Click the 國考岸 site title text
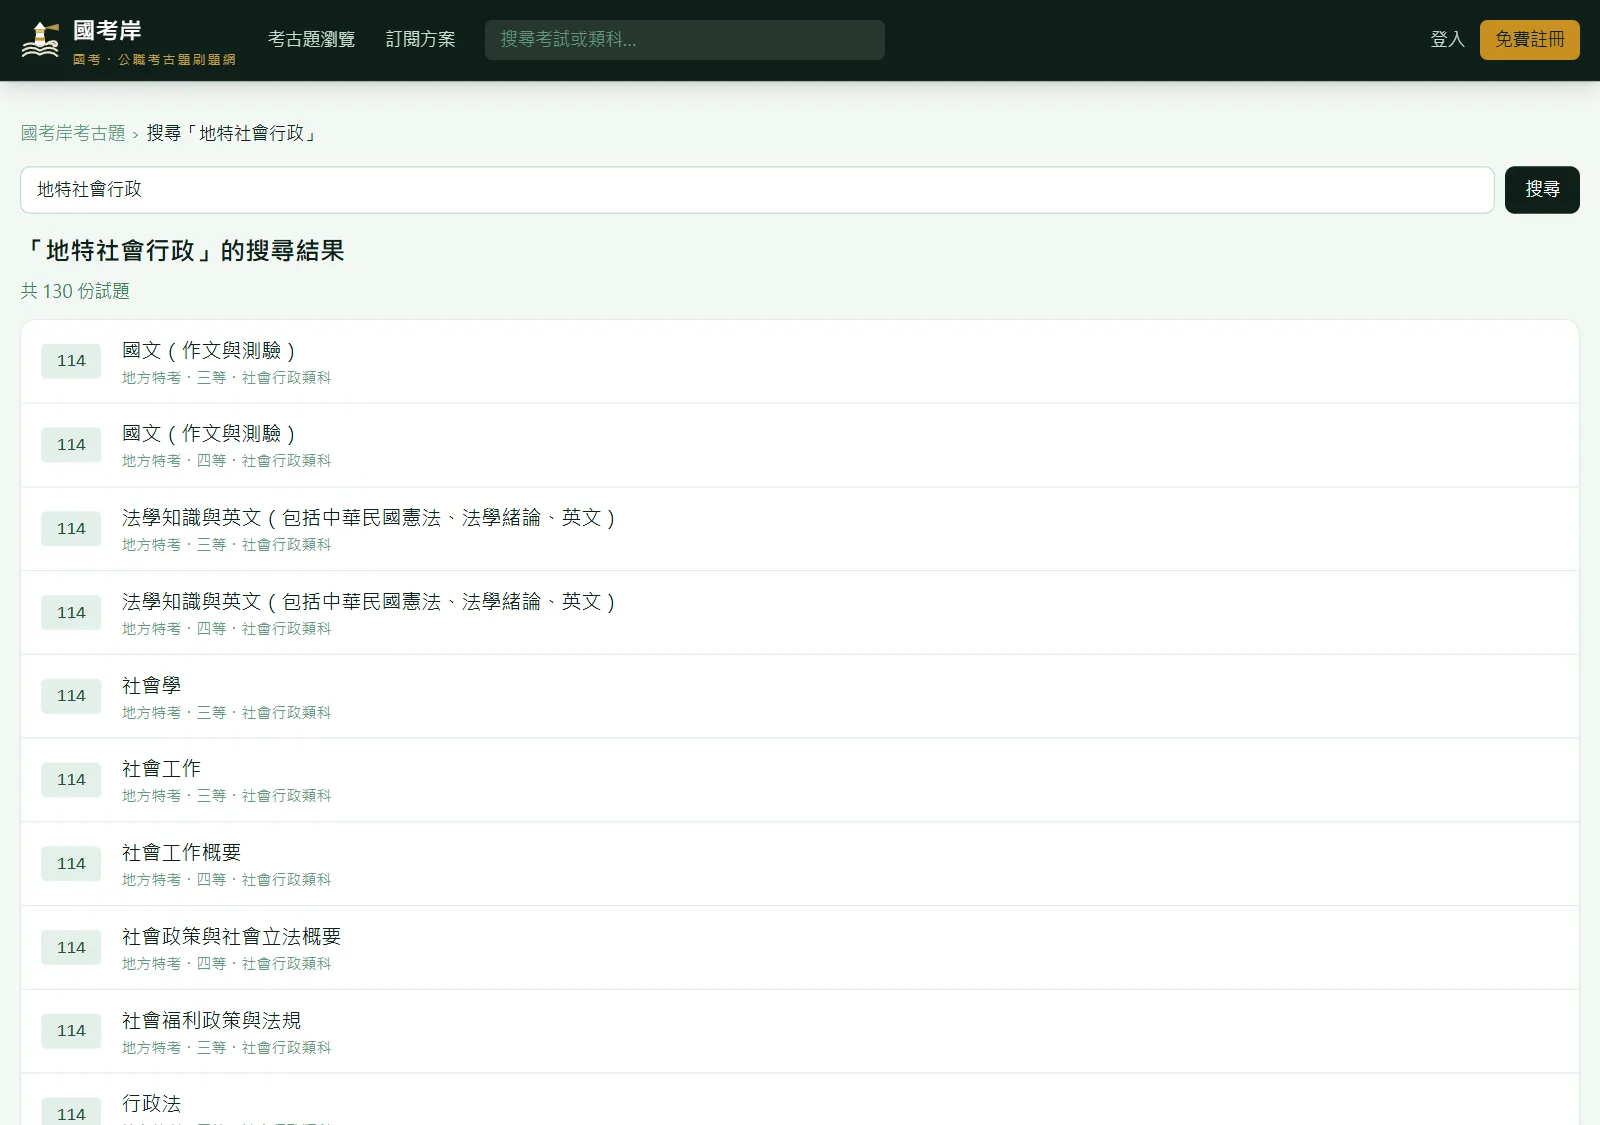The image size is (1600, 1125). tap(107, 31)
